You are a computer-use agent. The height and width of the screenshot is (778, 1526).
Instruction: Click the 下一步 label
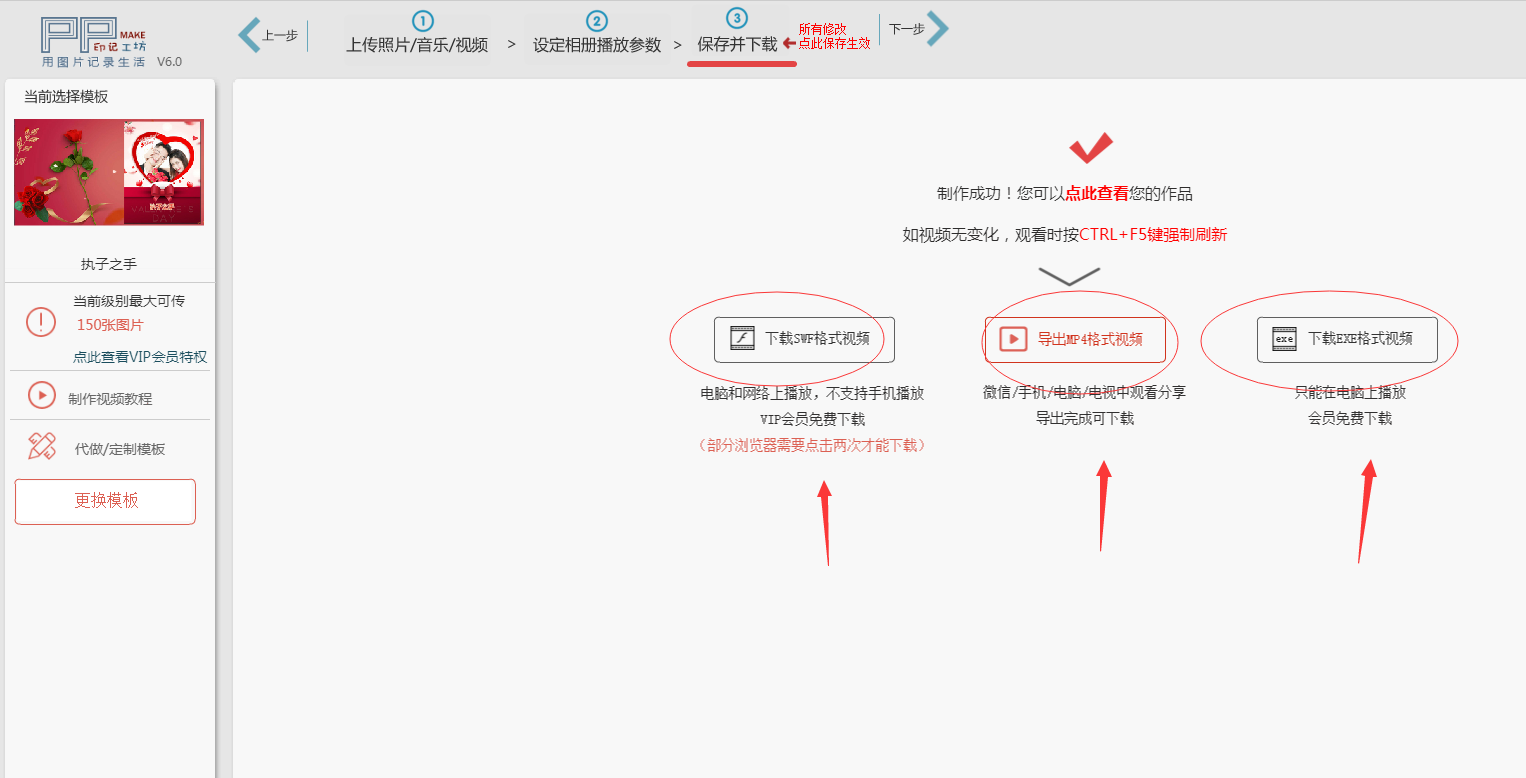(907, 29)
